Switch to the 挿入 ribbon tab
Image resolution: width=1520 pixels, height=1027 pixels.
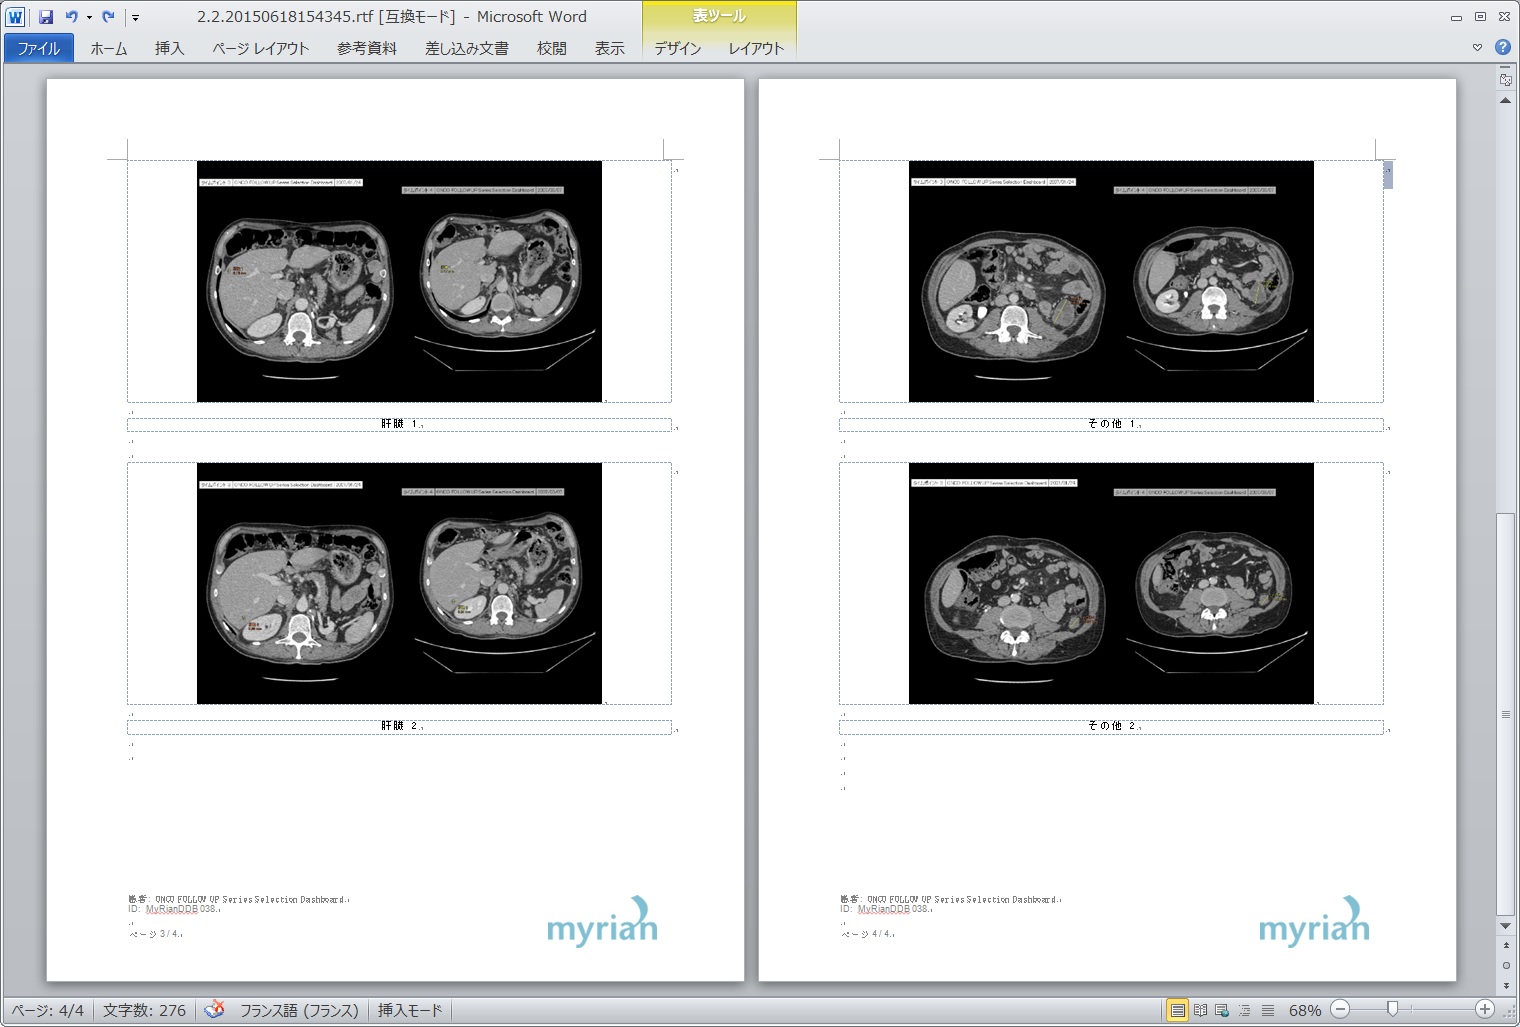[x=169, y=48]
